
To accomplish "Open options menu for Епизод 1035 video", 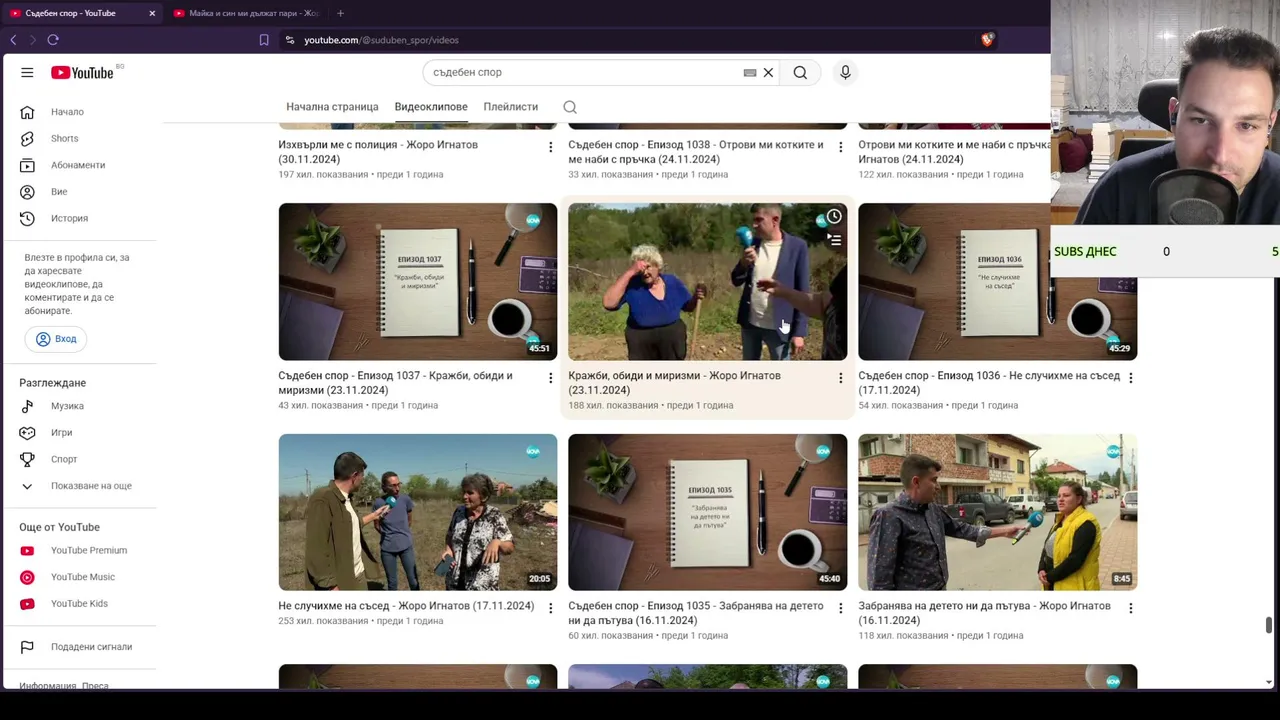I will [840, 607].
